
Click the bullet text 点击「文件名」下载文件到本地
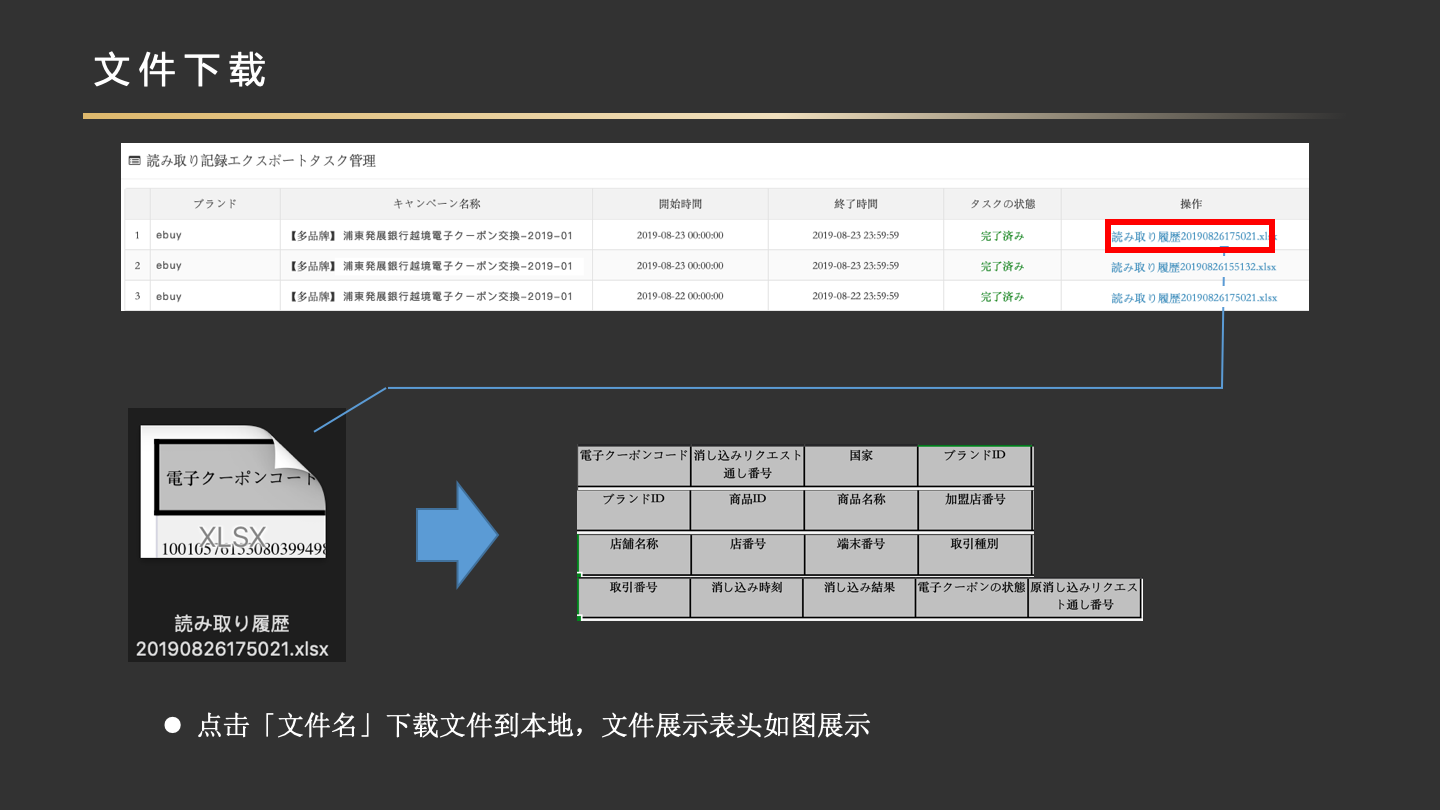[388, 725]
